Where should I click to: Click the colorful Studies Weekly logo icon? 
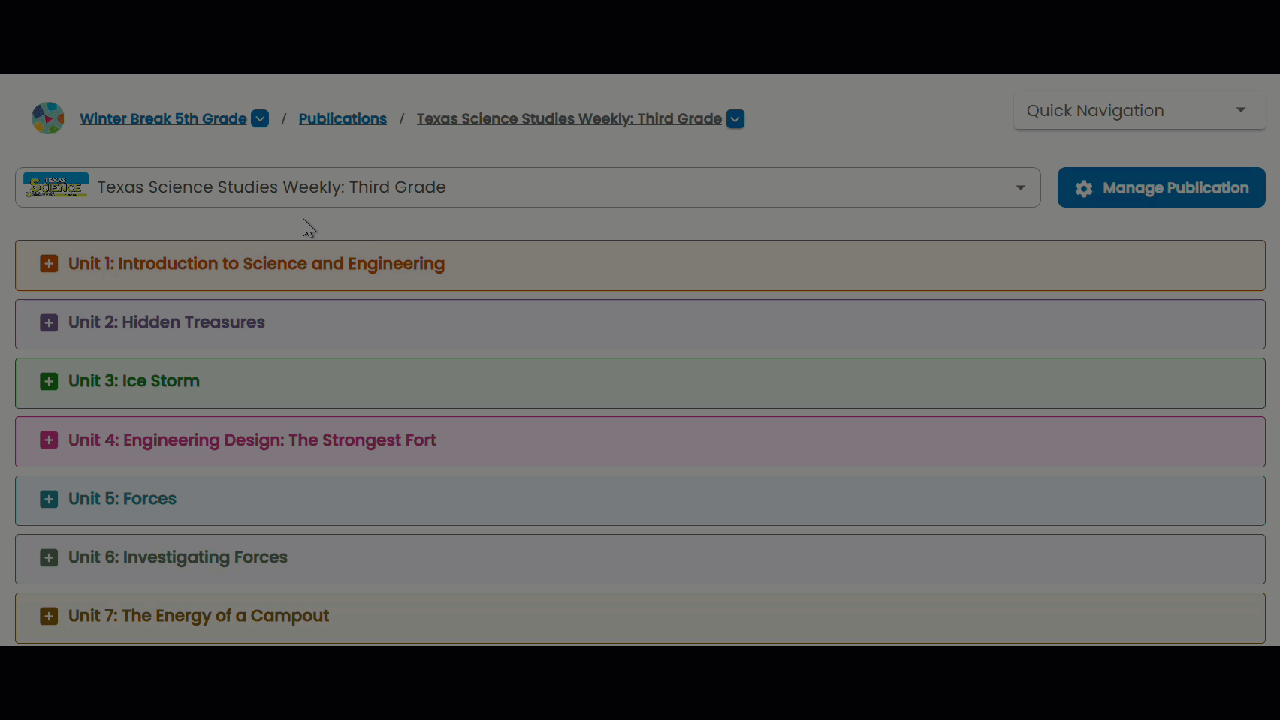tap(48, 118)
